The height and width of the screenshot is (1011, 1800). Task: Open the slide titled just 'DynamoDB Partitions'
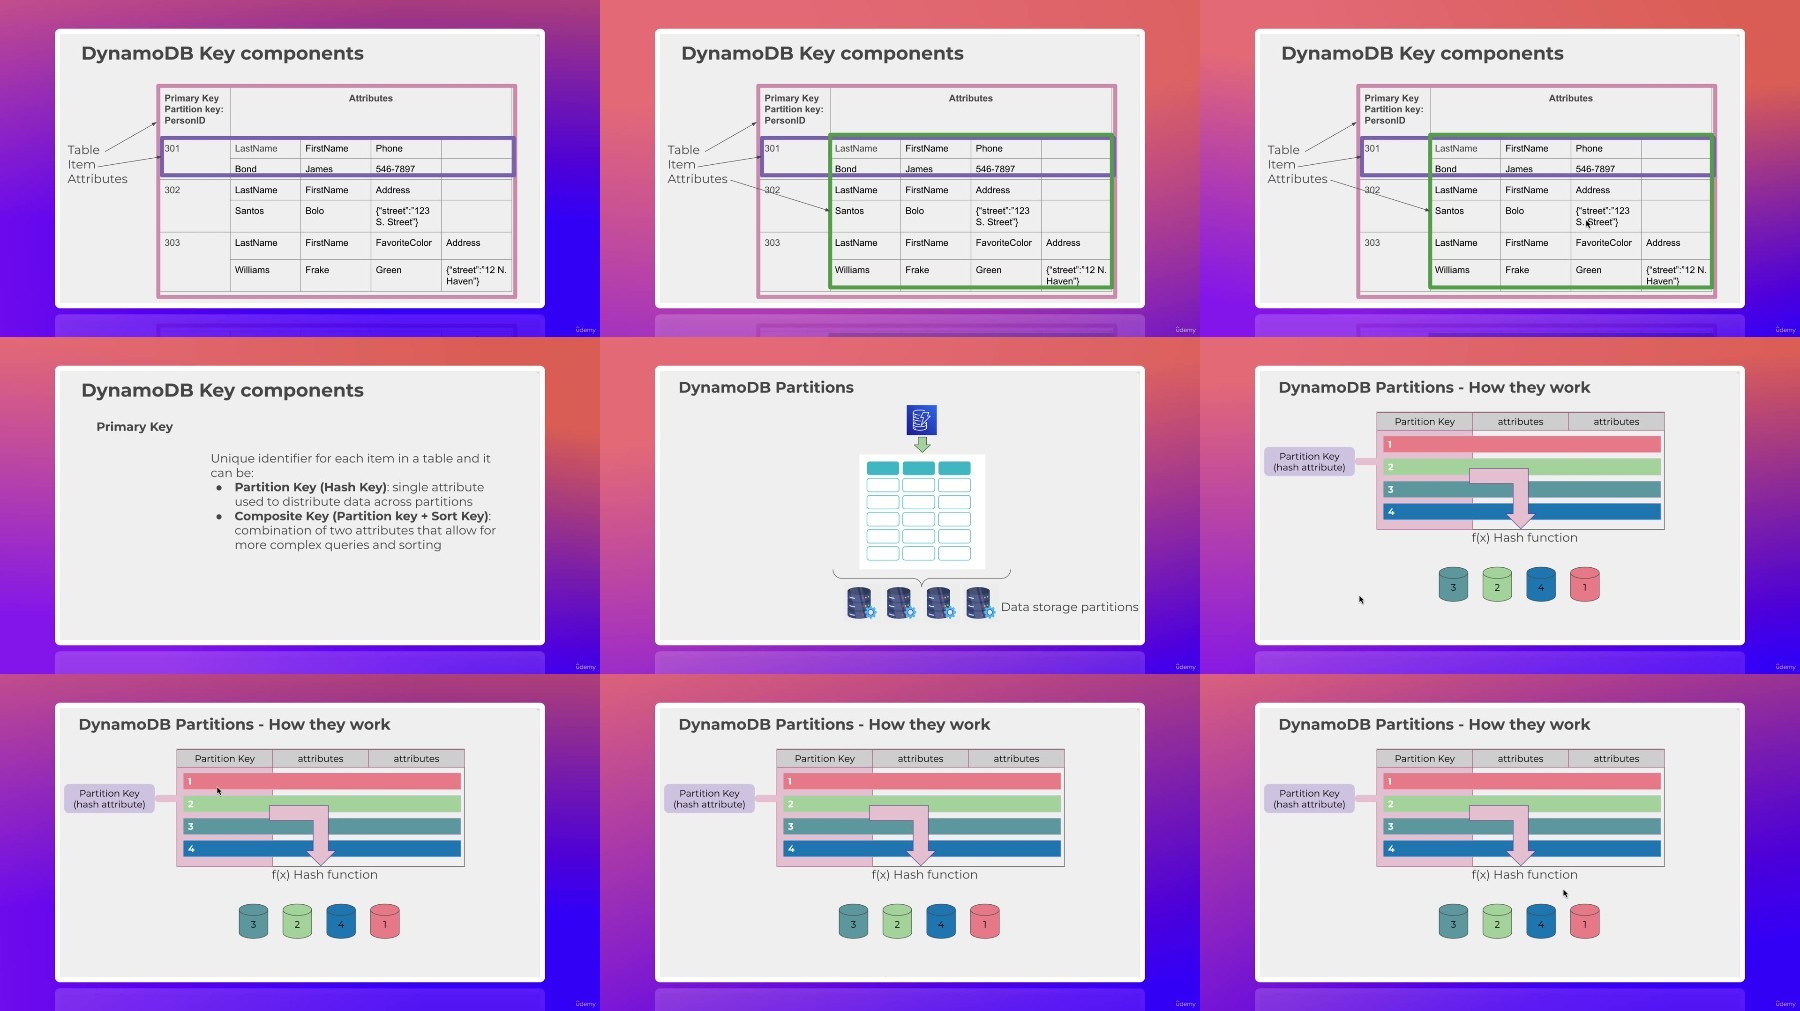(x=900, y=506)
